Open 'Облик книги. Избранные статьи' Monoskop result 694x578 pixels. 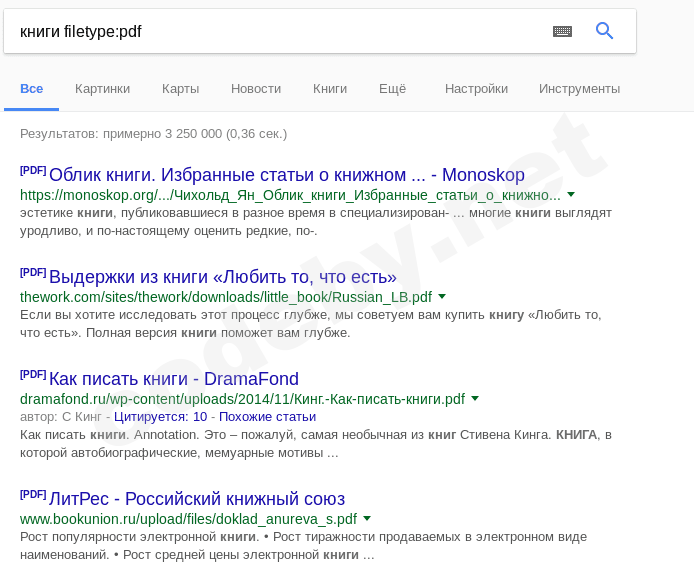click(x=286, y=174)
